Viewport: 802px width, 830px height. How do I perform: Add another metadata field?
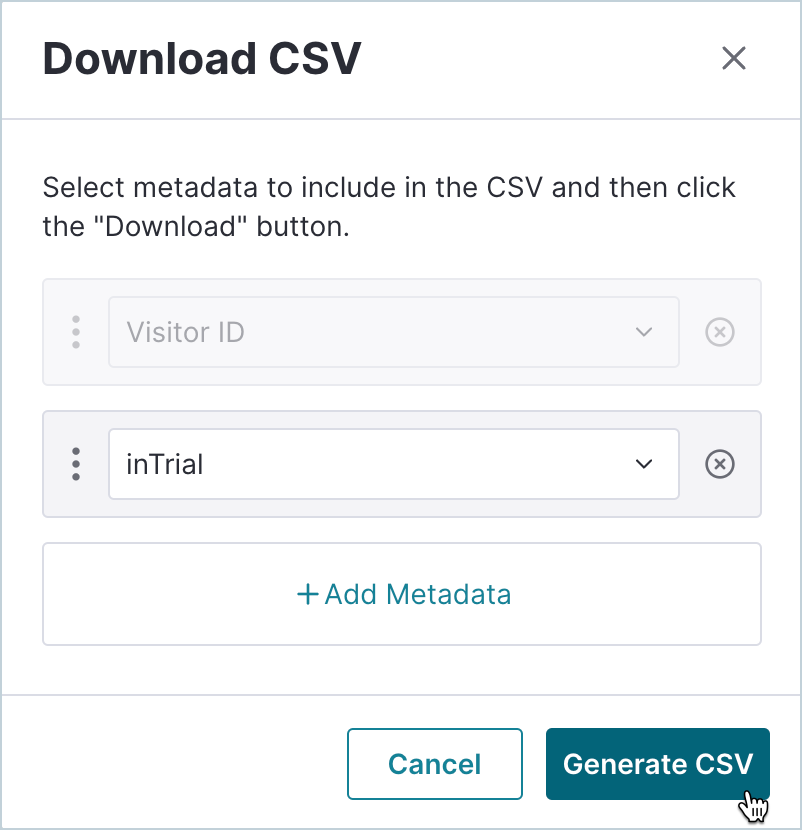tap(402, 593)
